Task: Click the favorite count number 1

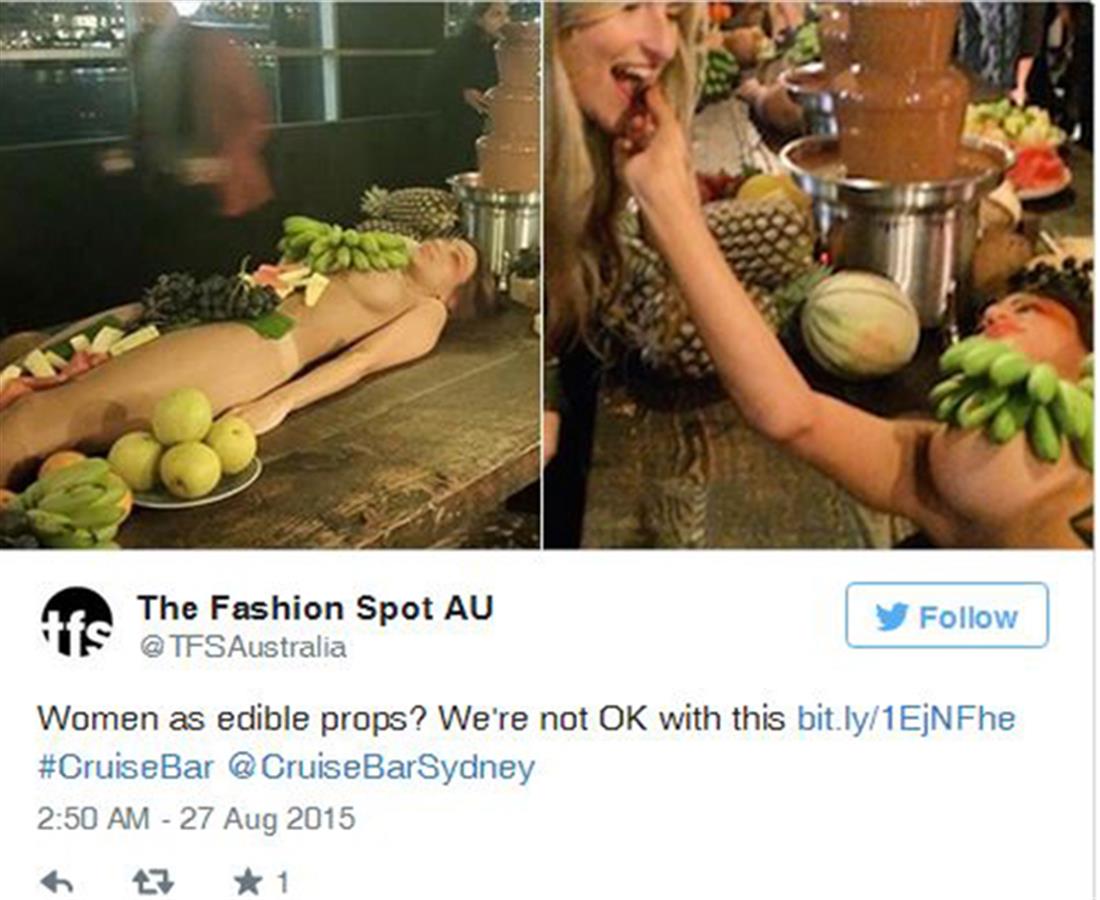Action: point(282,882)
